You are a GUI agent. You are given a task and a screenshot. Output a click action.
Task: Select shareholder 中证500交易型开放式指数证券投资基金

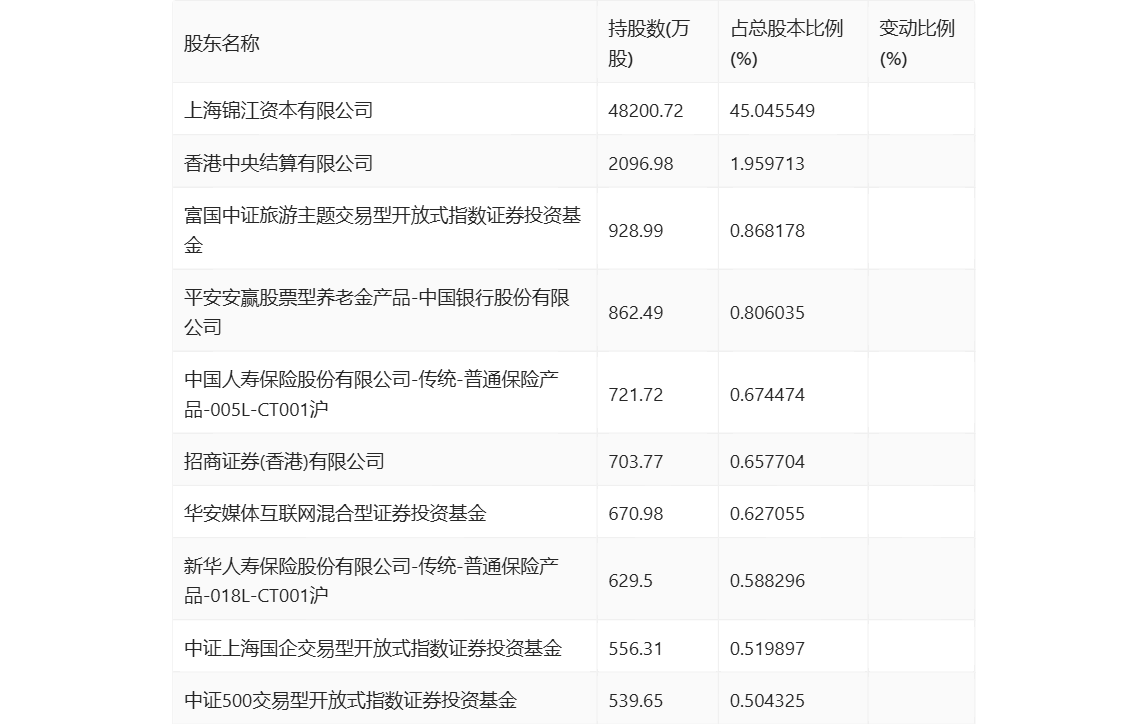tap(350, 701)
